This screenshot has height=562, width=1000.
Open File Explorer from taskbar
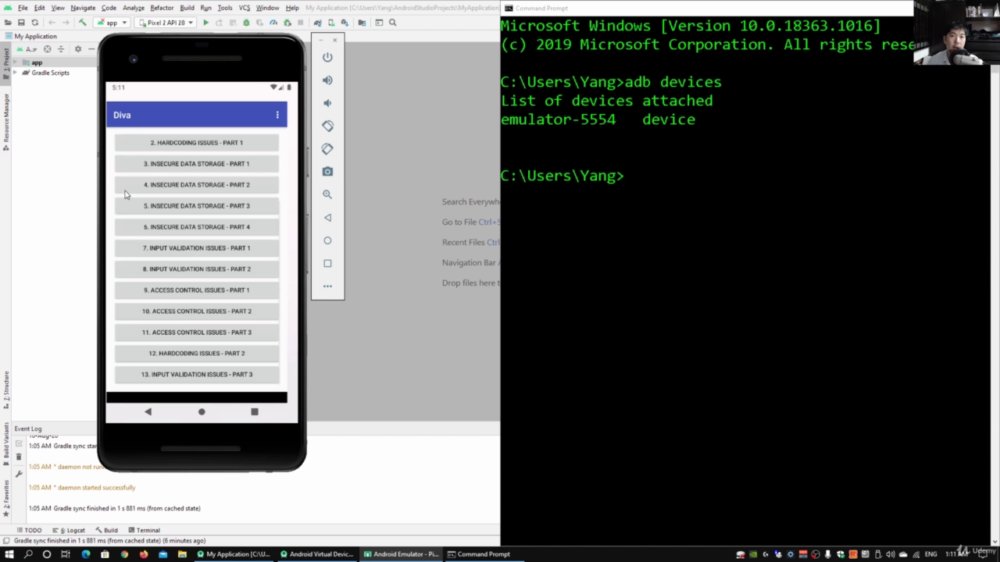tap(182, 554)
